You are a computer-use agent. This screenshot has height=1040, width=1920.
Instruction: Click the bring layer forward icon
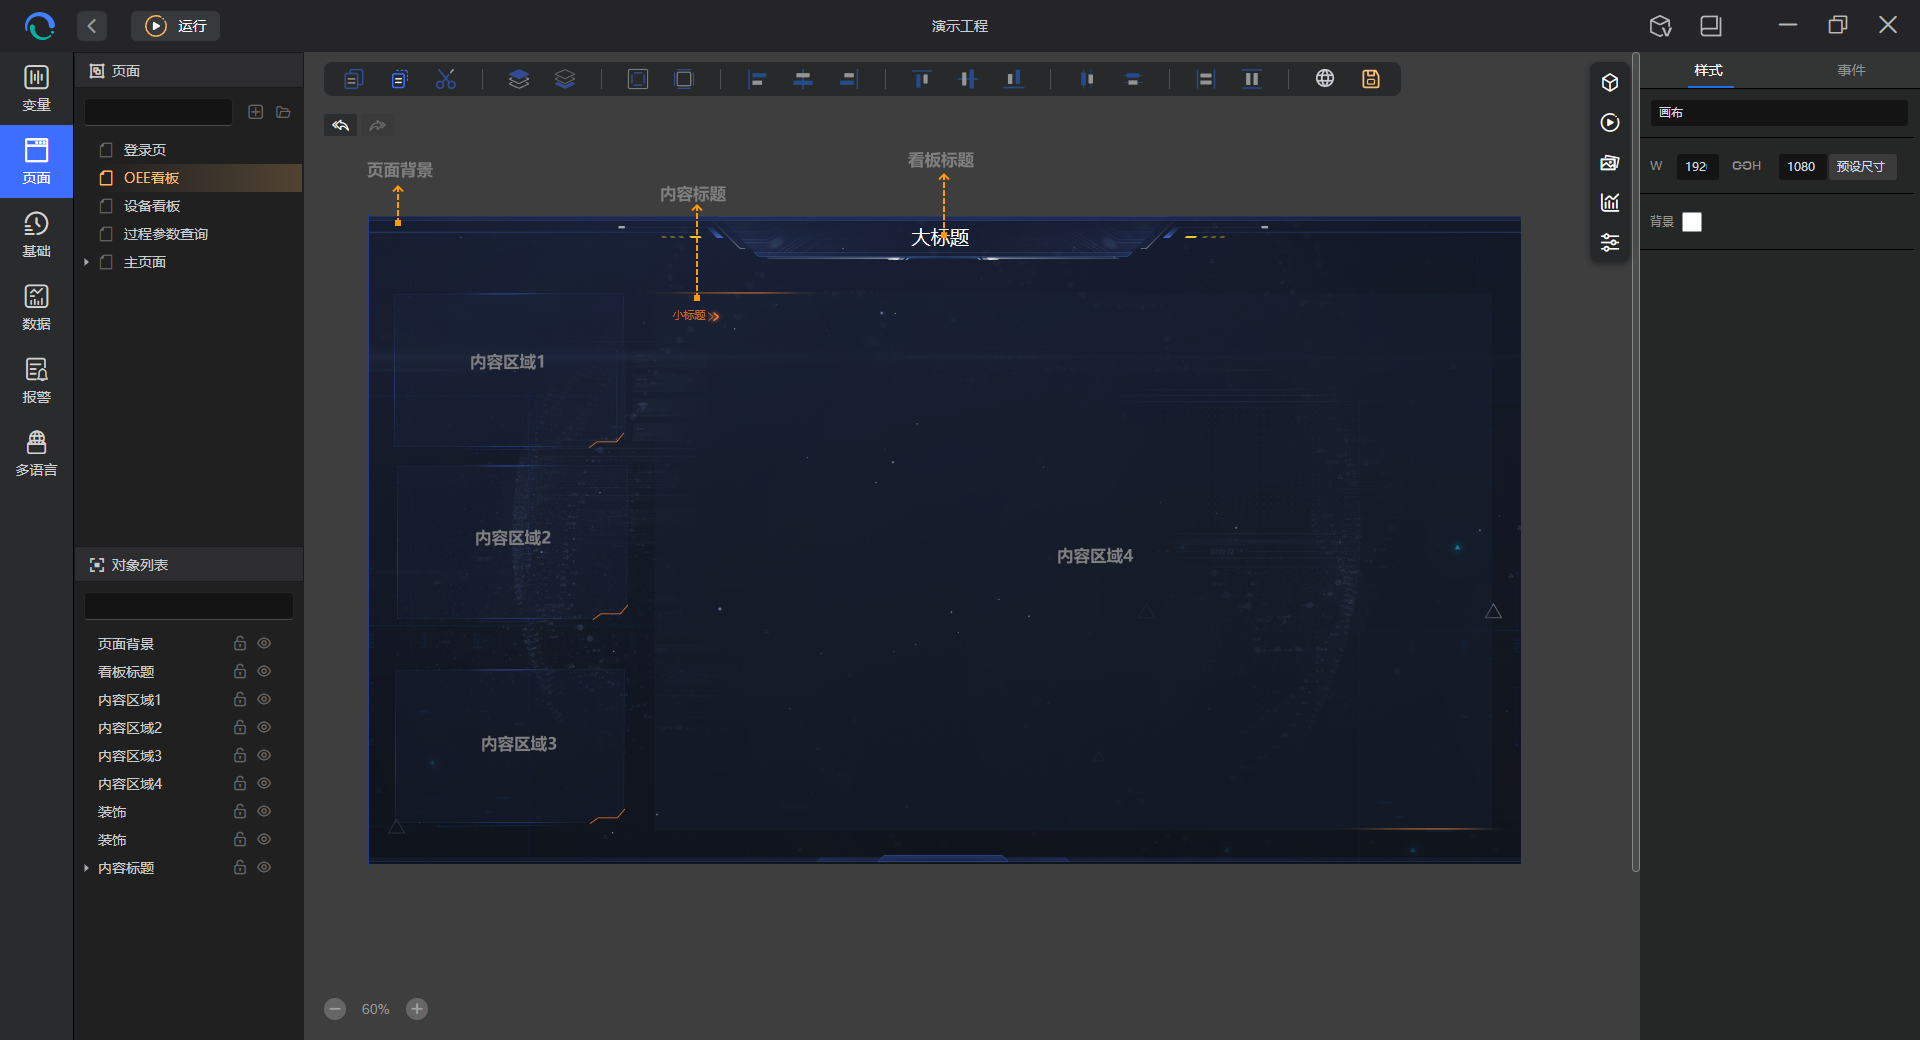click(x=519, y=79)
